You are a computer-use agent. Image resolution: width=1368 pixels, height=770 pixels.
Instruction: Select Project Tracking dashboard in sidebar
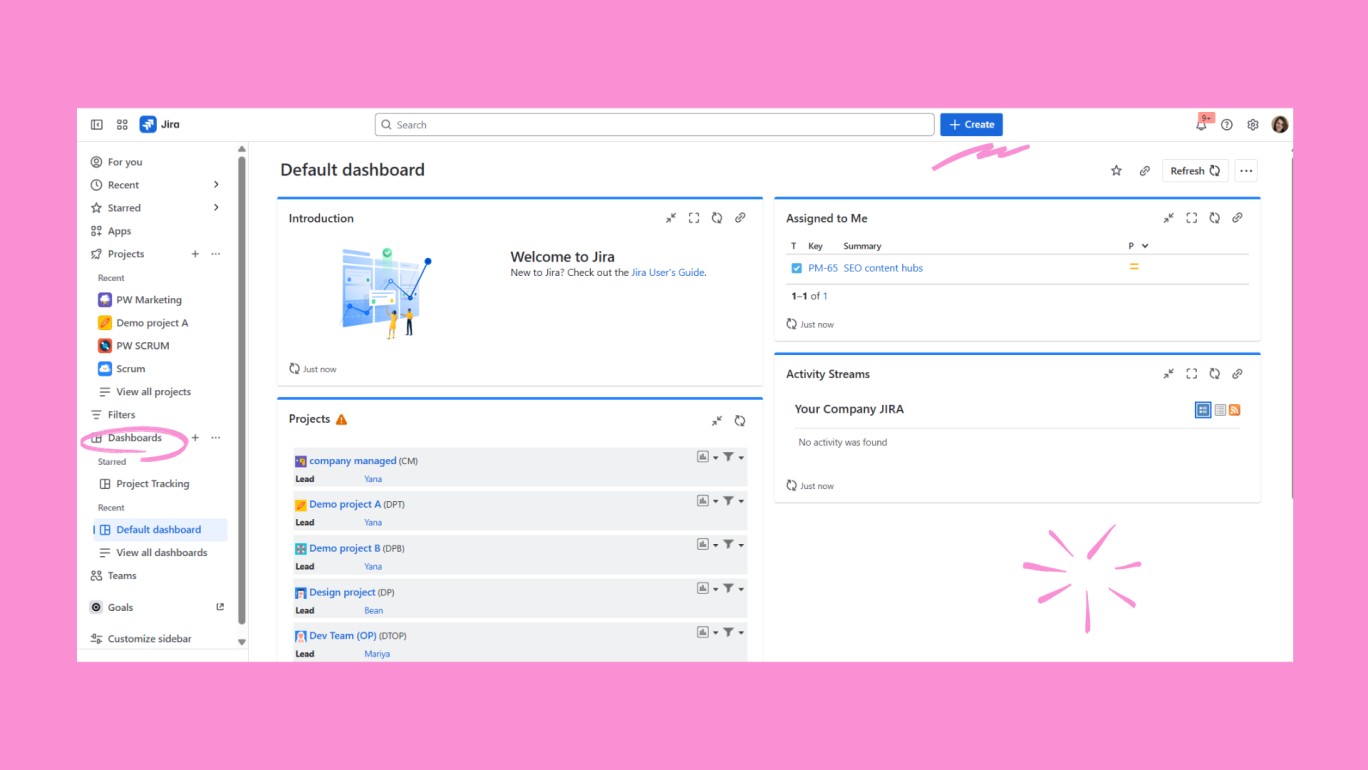click(x=152, y=484)
